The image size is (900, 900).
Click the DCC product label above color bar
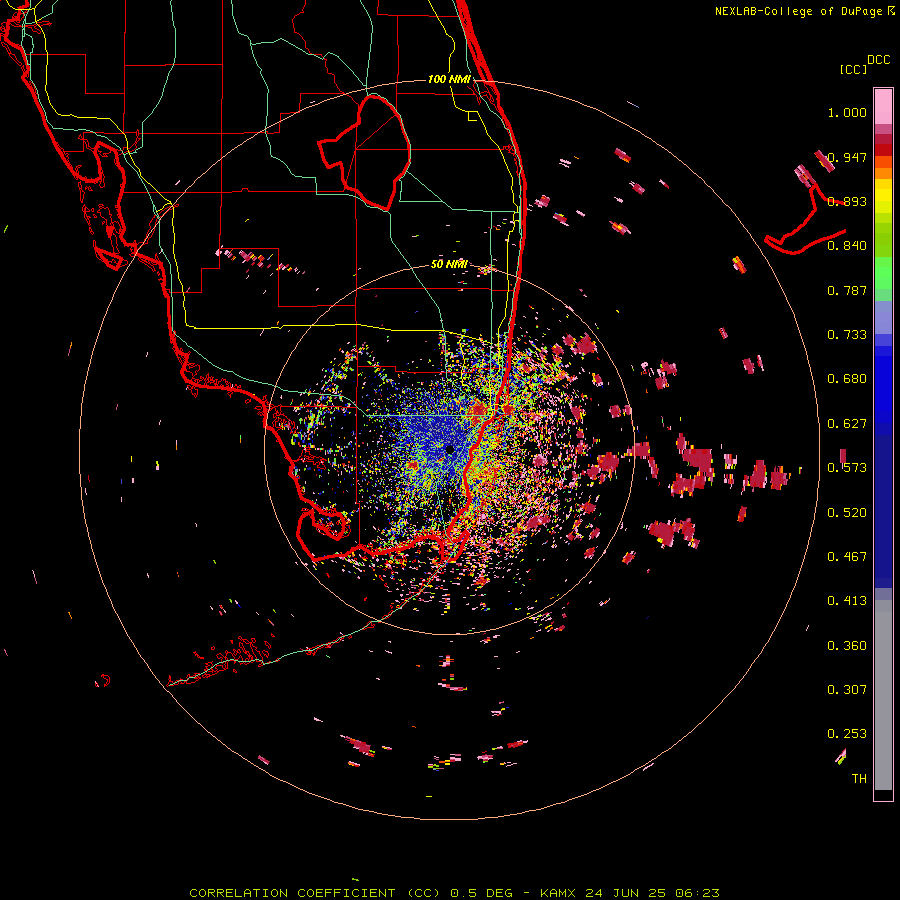(878, 60)
